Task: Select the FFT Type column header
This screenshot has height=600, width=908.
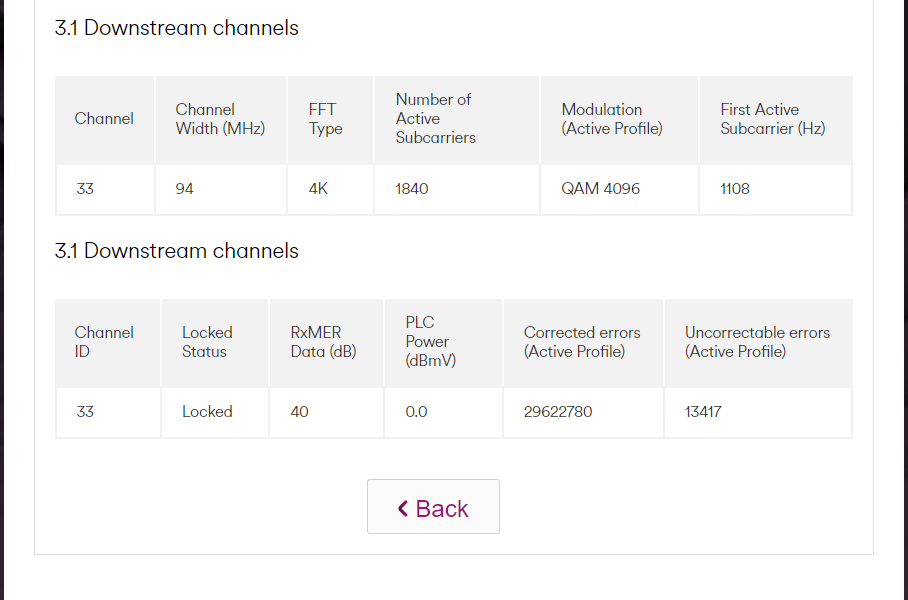Action: (x=326, y=119)
